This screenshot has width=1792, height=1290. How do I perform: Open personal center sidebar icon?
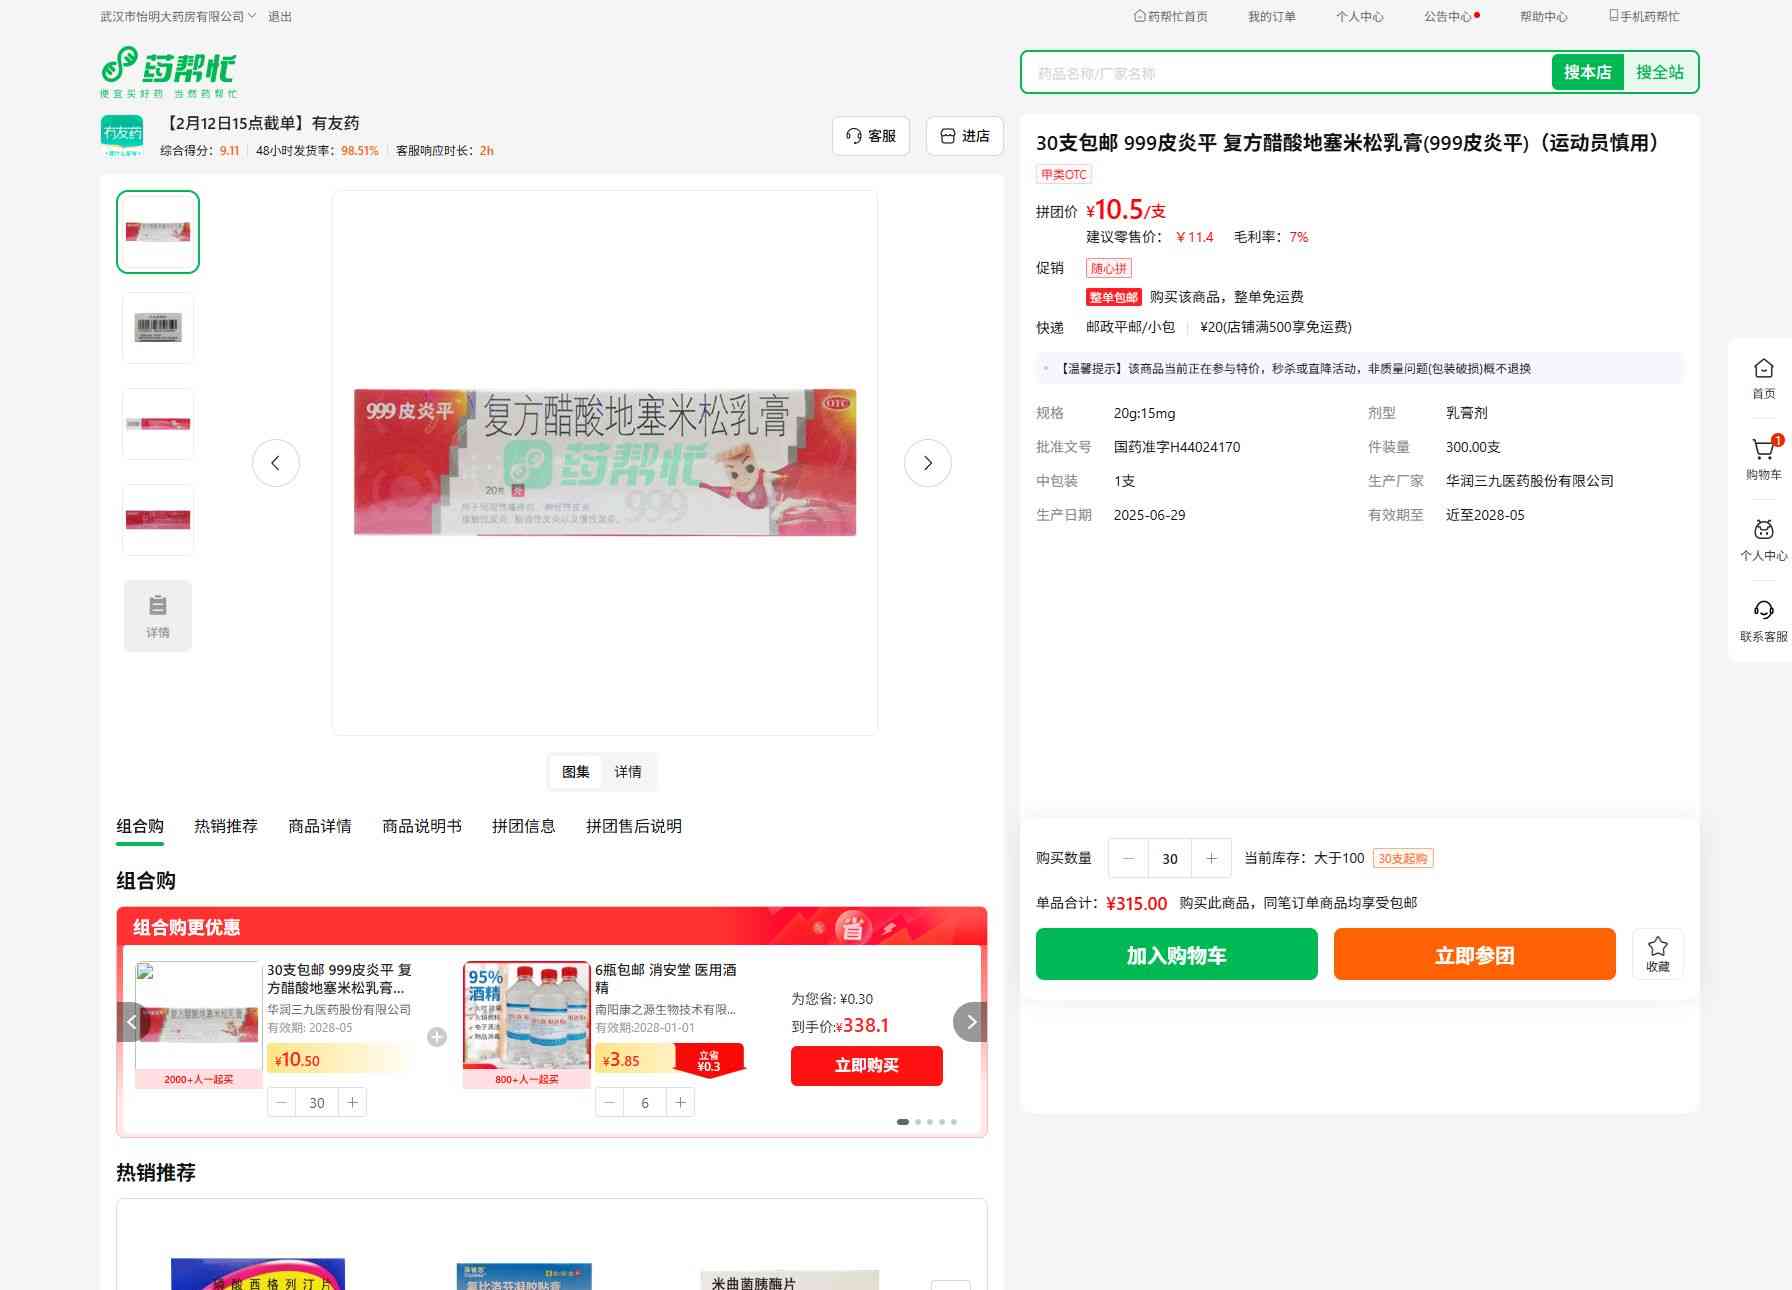(x=1763, y=531)
